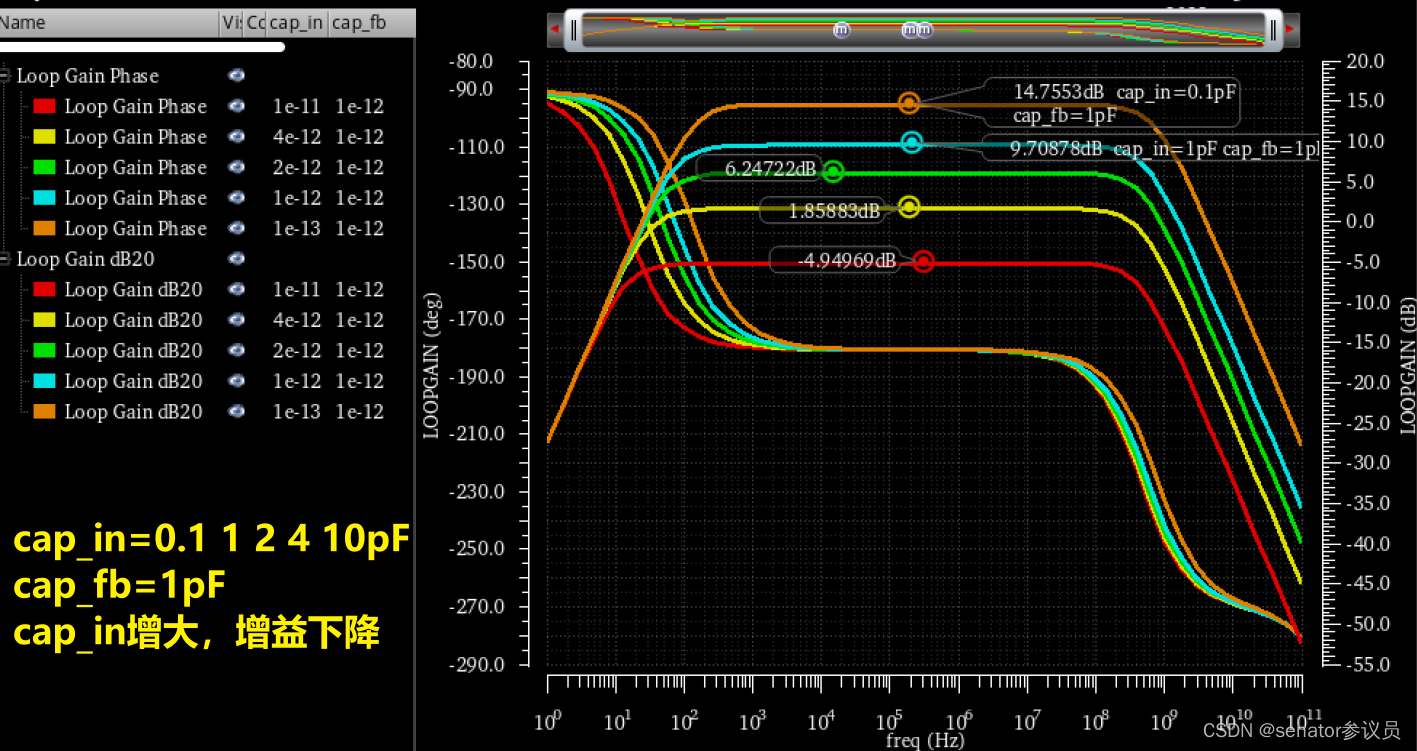Screen dimensions: 1417x751
Task: Click yellow color swatch of Loop Gain Phase
Action: click(x=44, y=137)
